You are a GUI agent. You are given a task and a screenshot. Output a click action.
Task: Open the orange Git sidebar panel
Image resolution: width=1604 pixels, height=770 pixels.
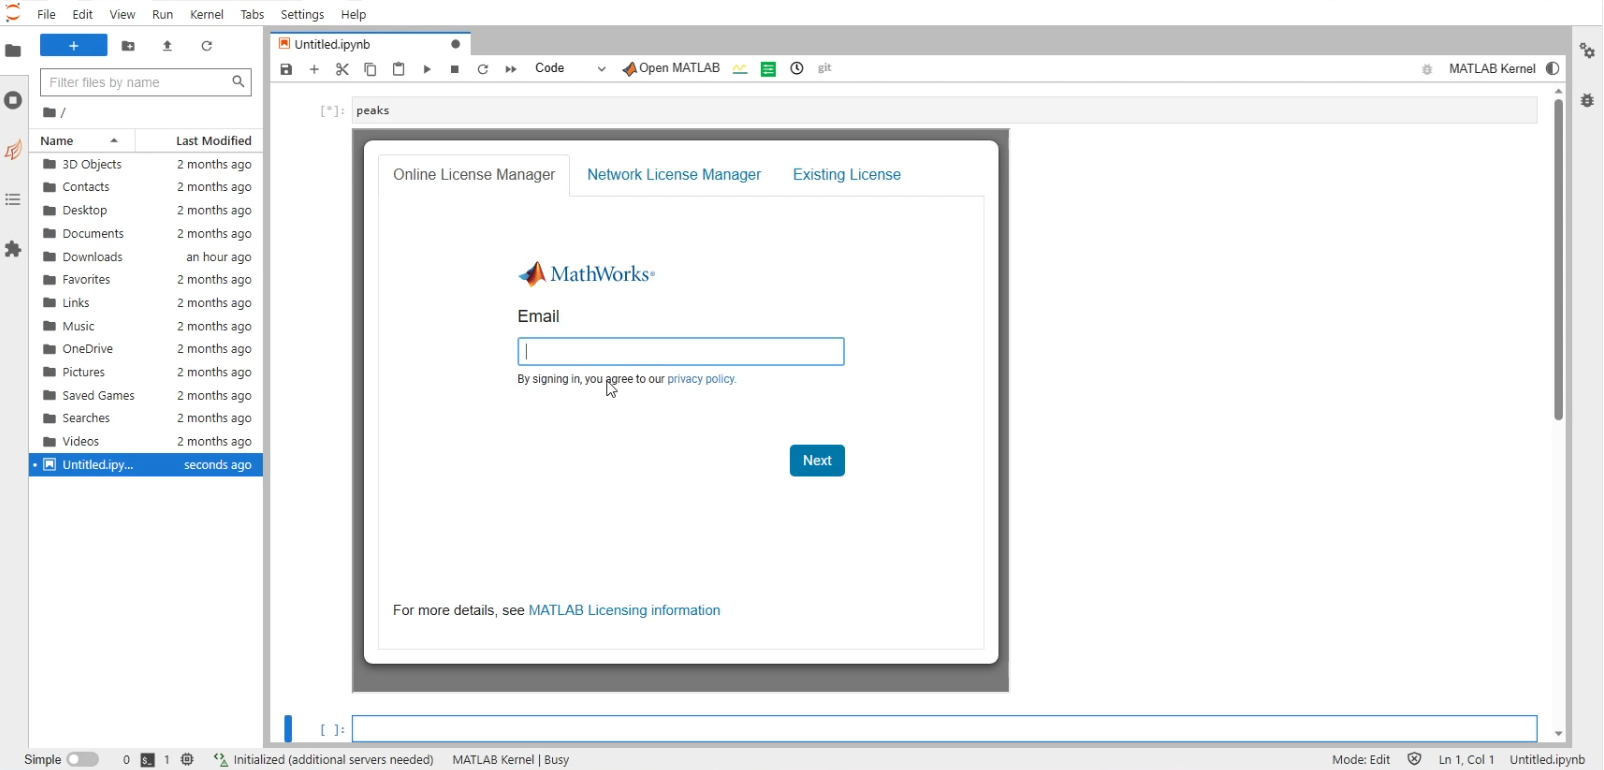coord(13,150)
